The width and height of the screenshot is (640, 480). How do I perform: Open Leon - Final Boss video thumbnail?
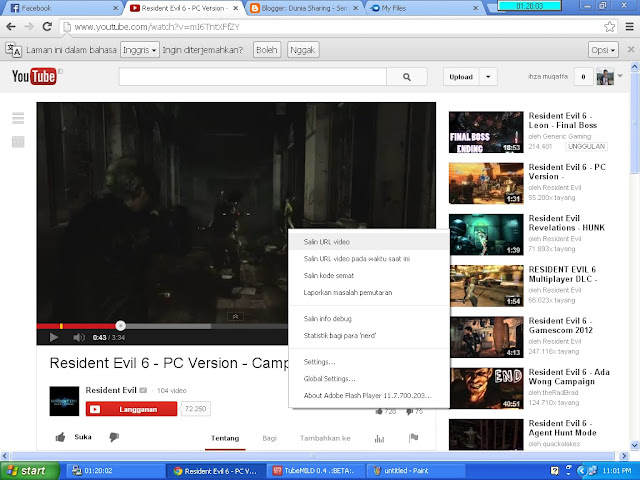click(486, 132)
